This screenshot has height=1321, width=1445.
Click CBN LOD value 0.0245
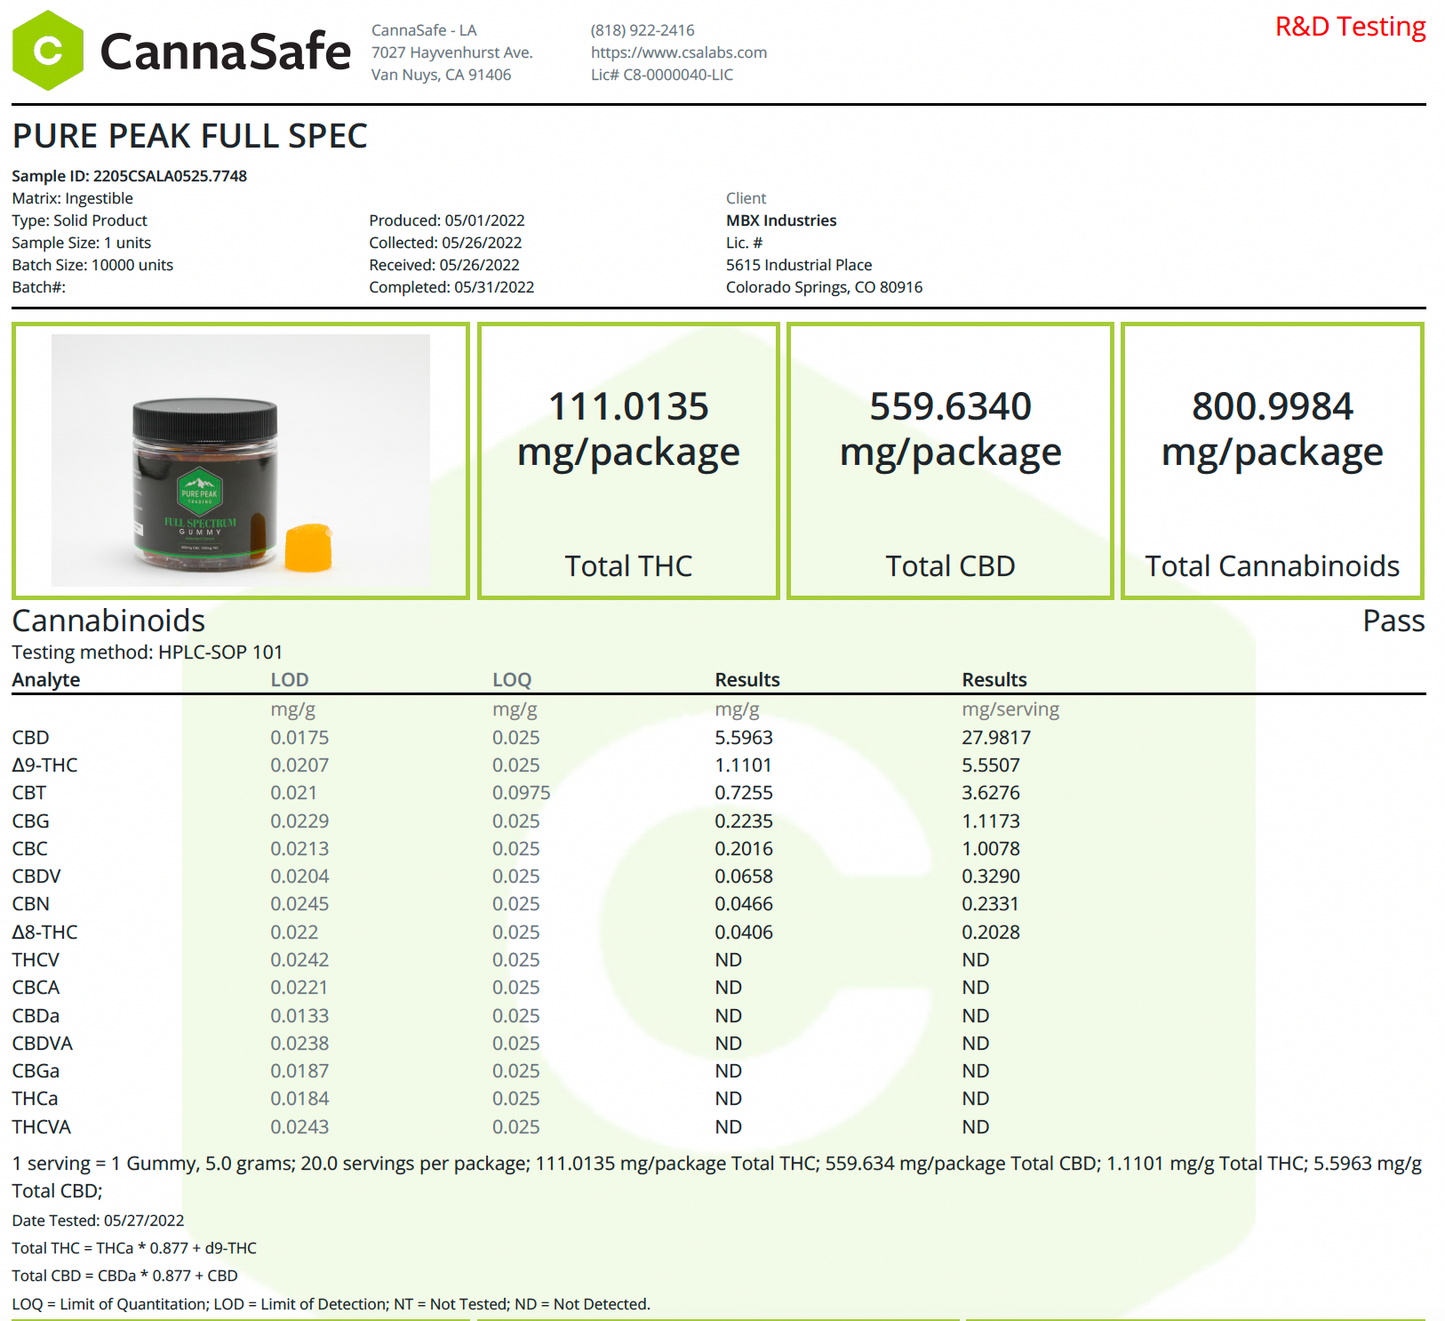[299, 904]
